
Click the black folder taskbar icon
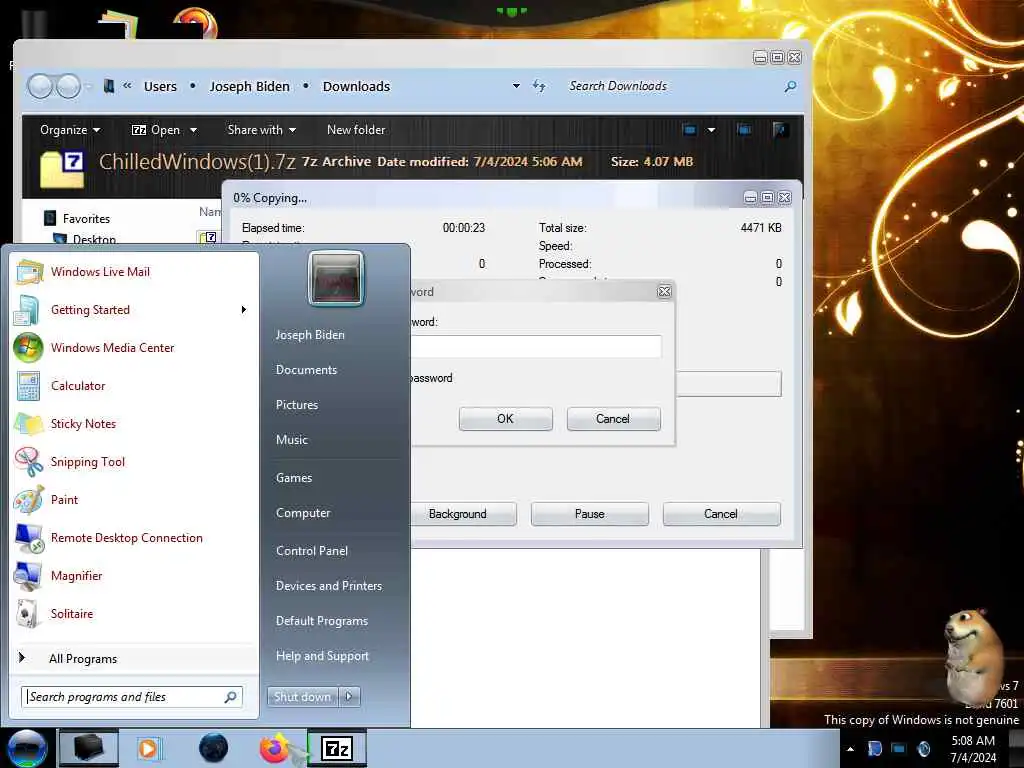pyautogui.click(x=89, y=748)
